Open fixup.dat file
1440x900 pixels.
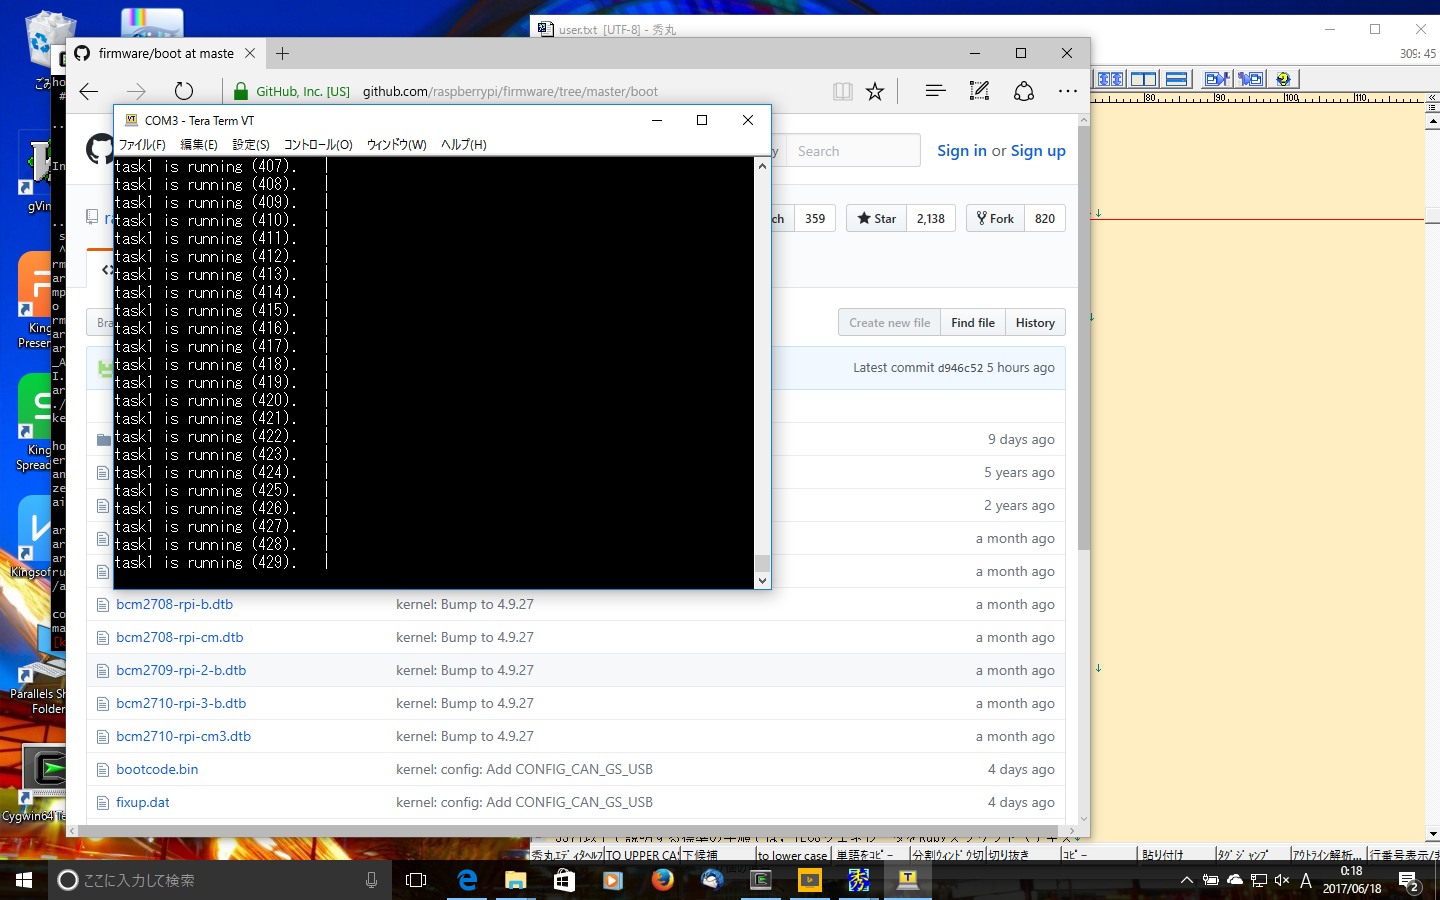click(143, 802)
